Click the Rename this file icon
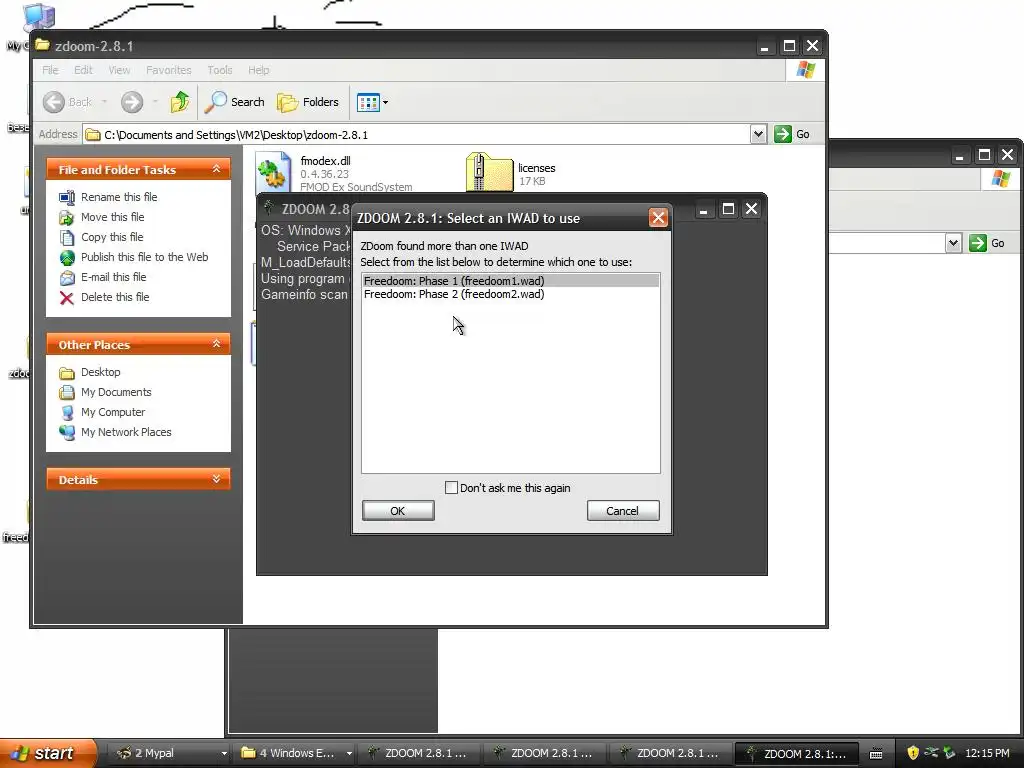This screenshot has height=768, width=1024. coord(67,197)
